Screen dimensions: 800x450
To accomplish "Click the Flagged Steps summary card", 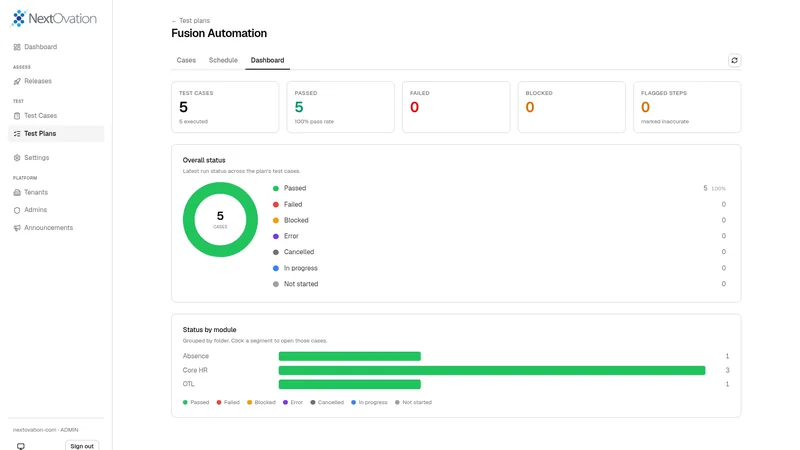I will click(x=687, y=107).
